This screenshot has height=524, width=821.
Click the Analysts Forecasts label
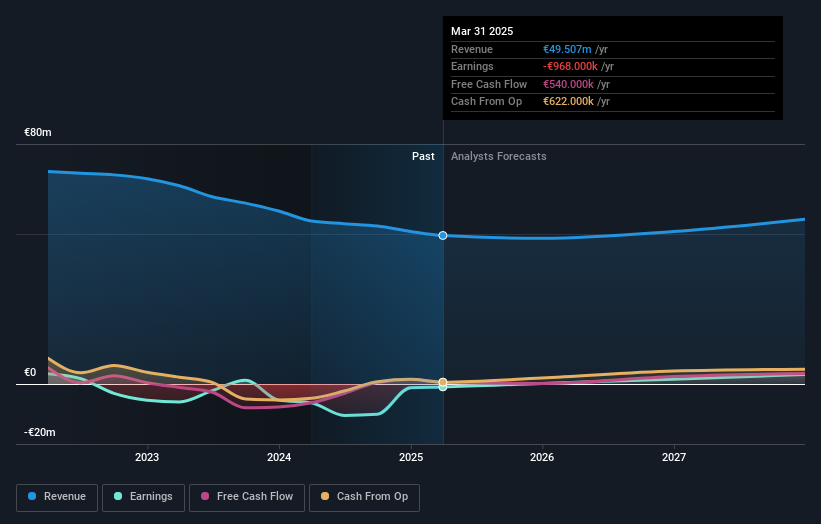tap(498, 157)
